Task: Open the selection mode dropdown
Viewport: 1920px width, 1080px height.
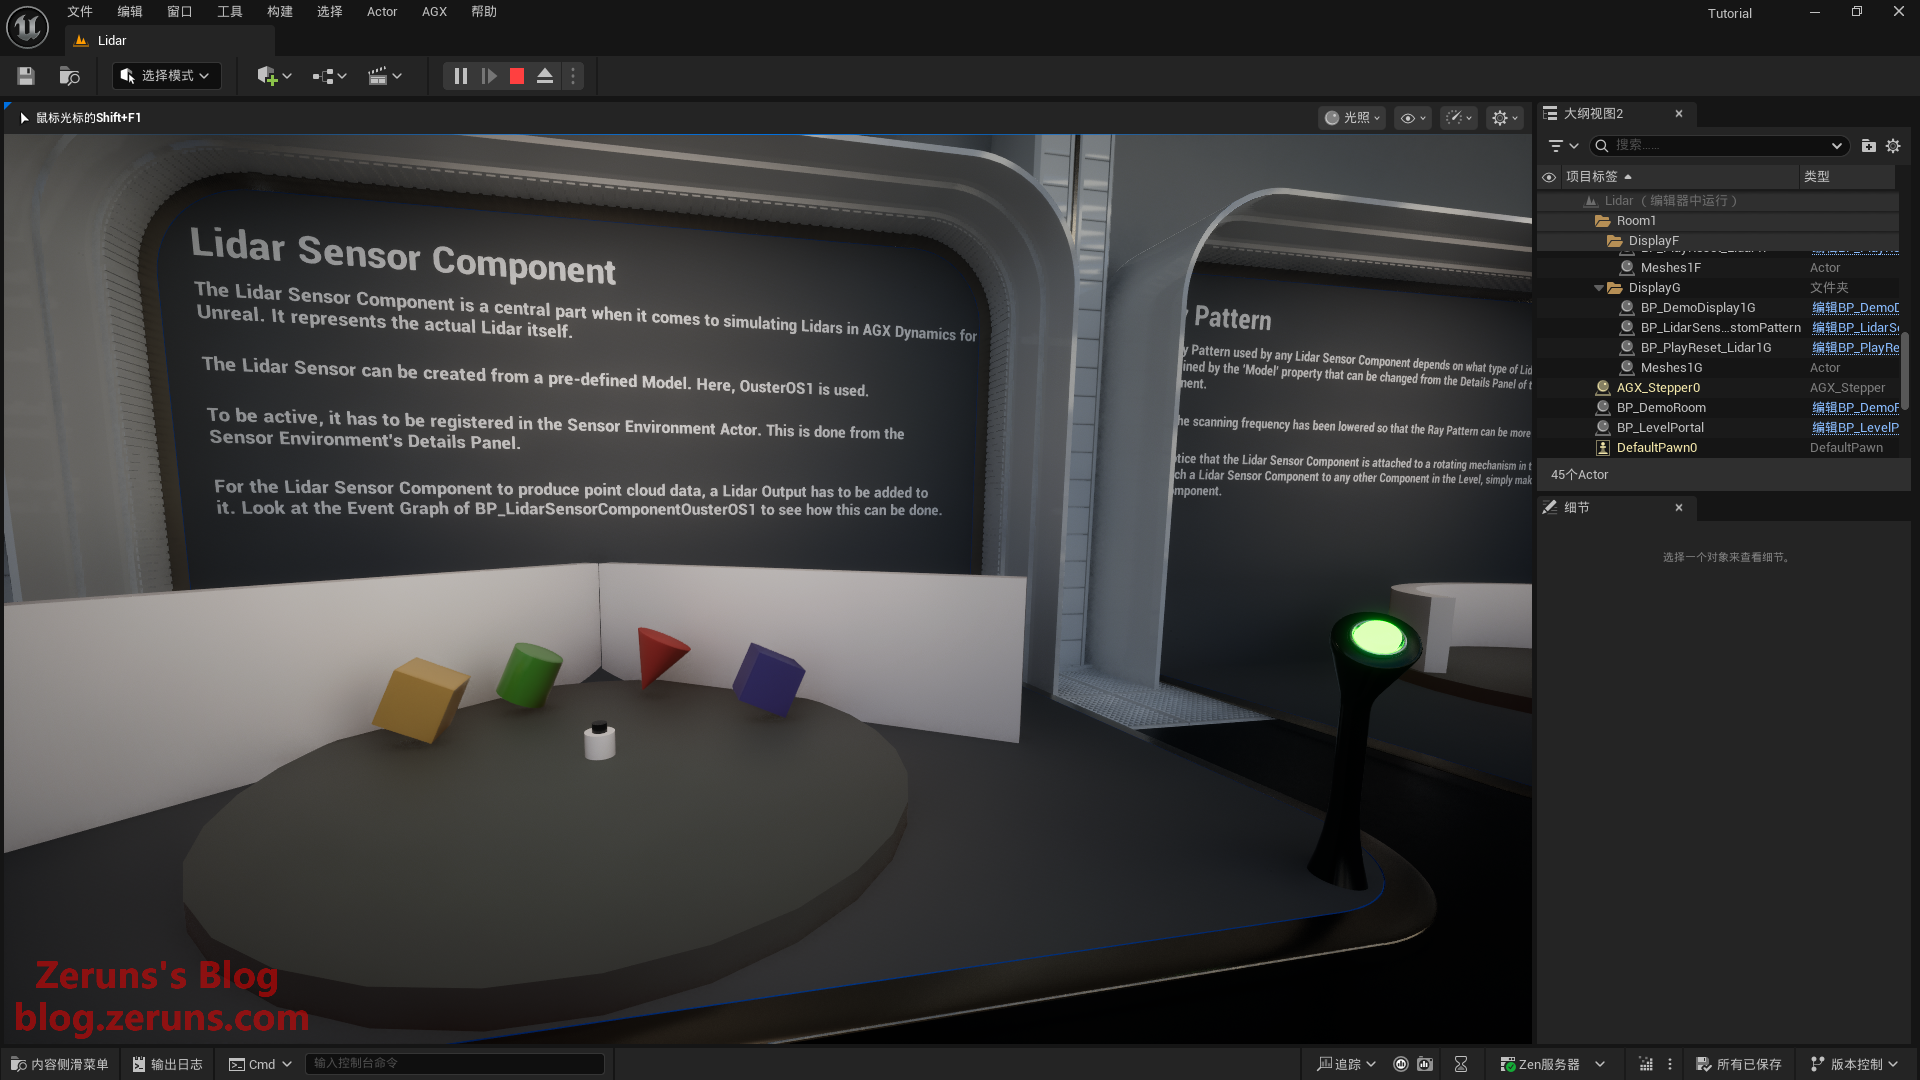Action: pos(166,76)
